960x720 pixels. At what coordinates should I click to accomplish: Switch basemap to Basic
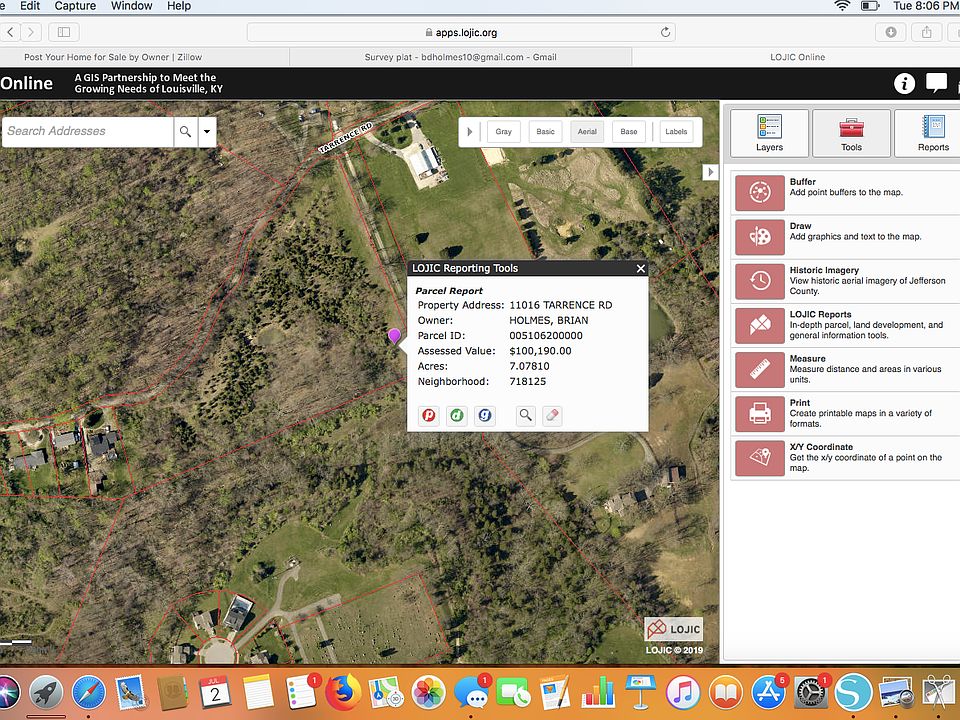(545, 132)
